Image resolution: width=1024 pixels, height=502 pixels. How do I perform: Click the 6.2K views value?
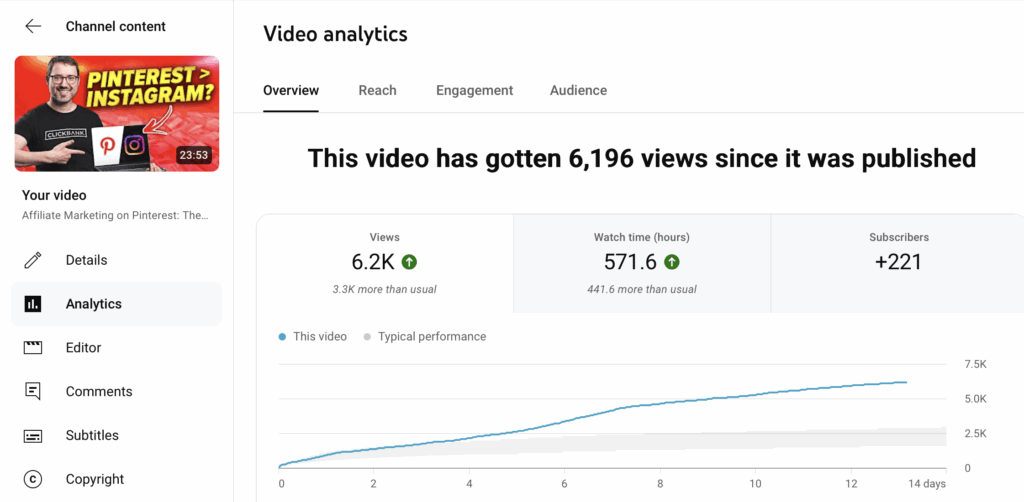373,262
